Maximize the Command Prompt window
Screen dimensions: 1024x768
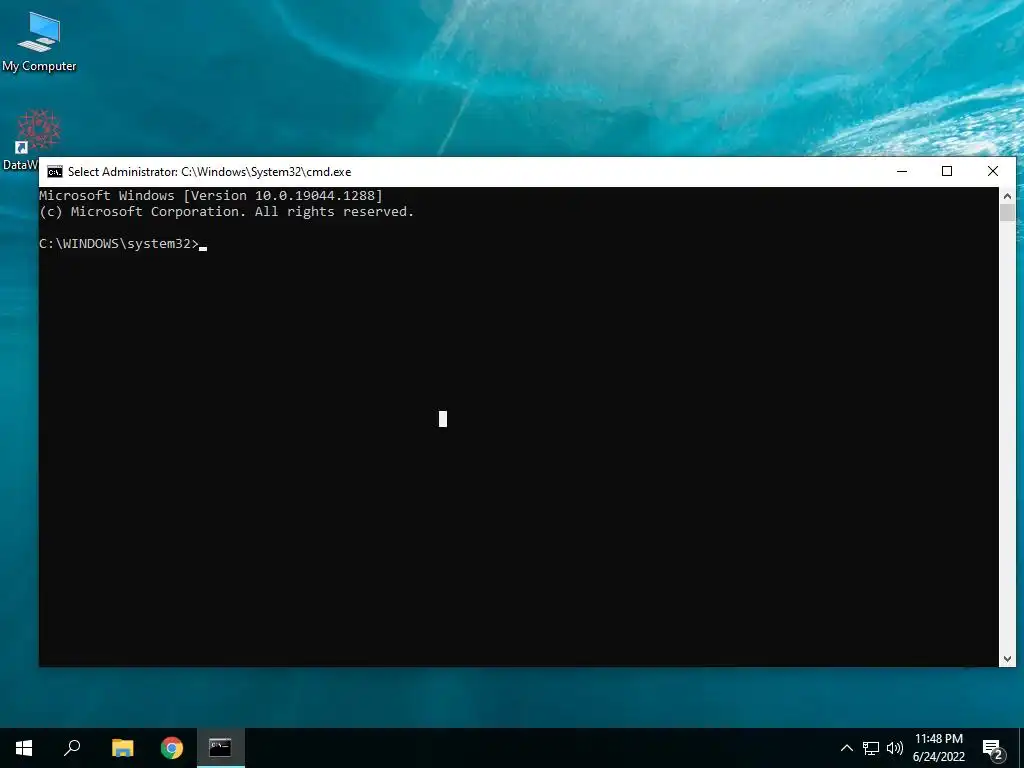(947, 172)
